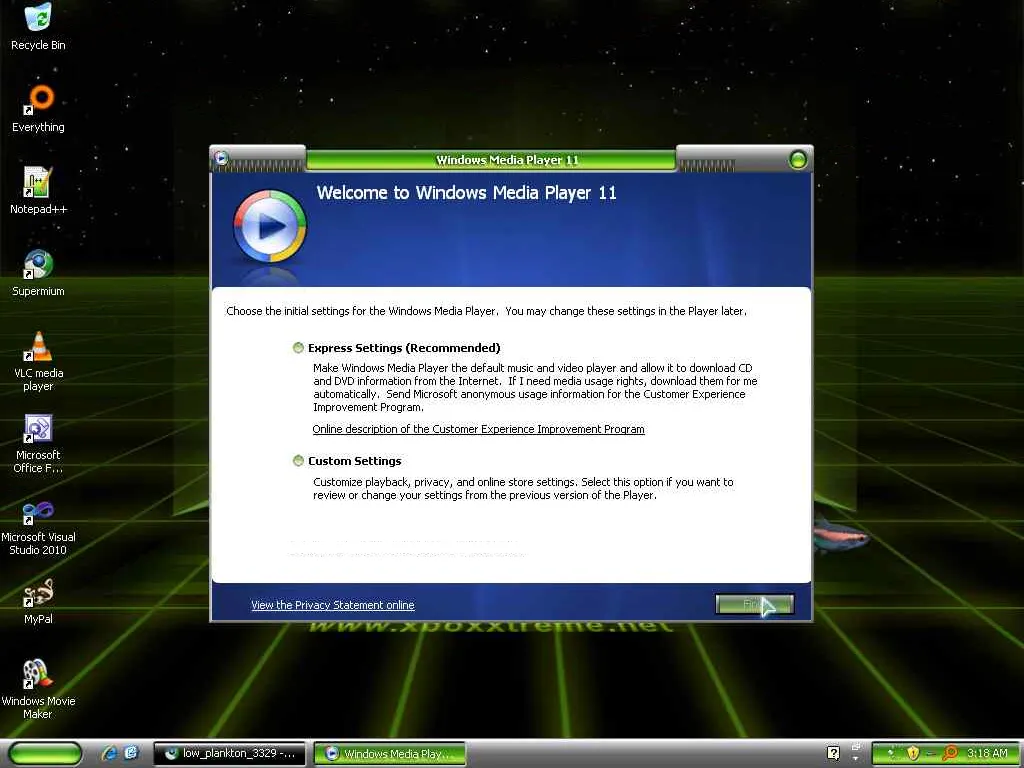
Task: Open View the Privacy Statement online link
Action: point(332,605)
